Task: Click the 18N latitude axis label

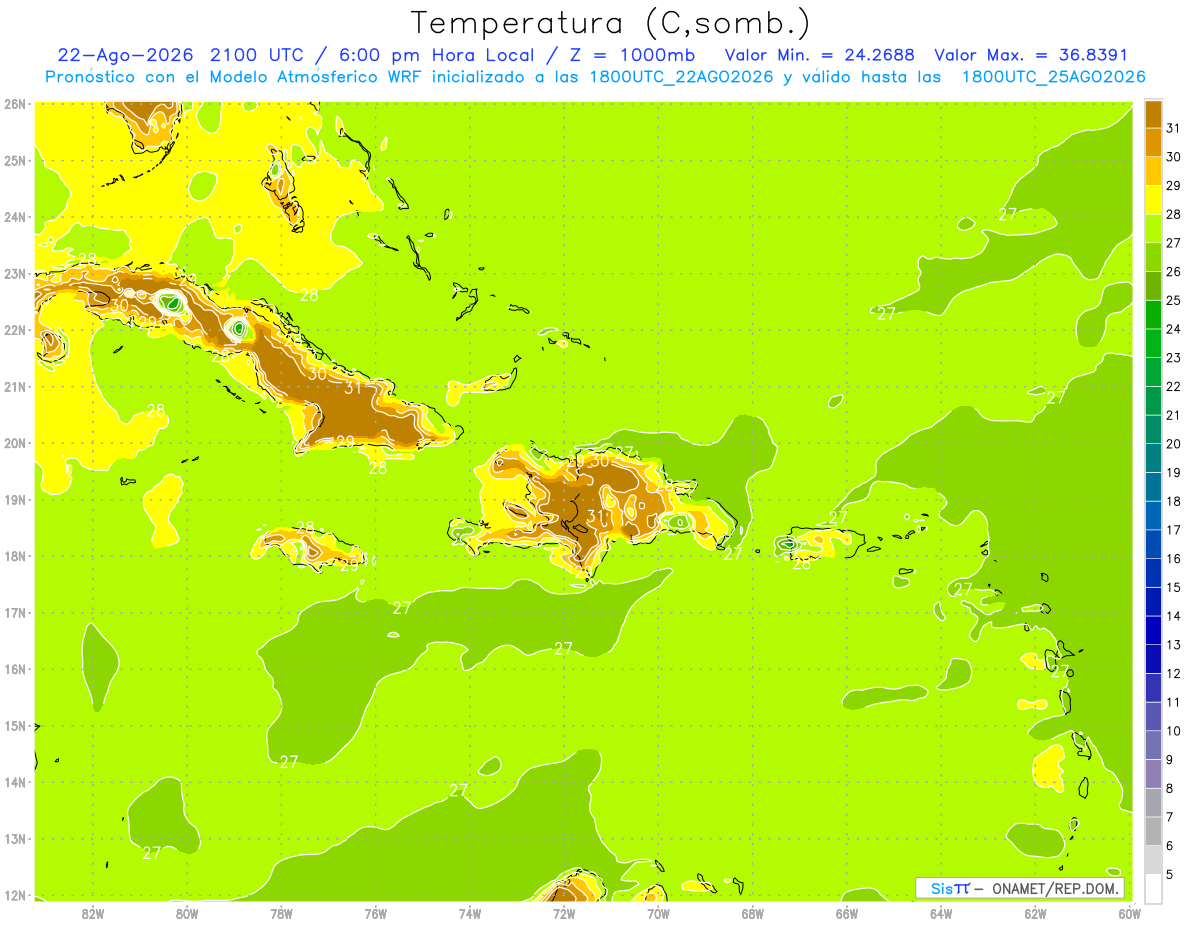Action: [x=15, y=556]
